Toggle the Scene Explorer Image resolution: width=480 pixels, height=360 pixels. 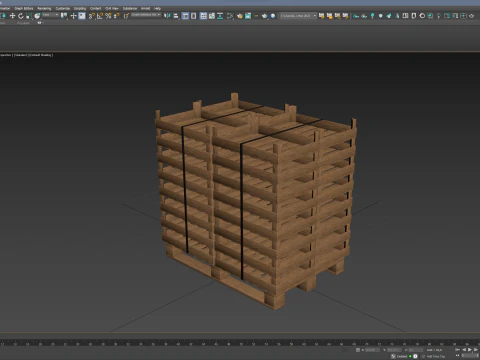185,16
